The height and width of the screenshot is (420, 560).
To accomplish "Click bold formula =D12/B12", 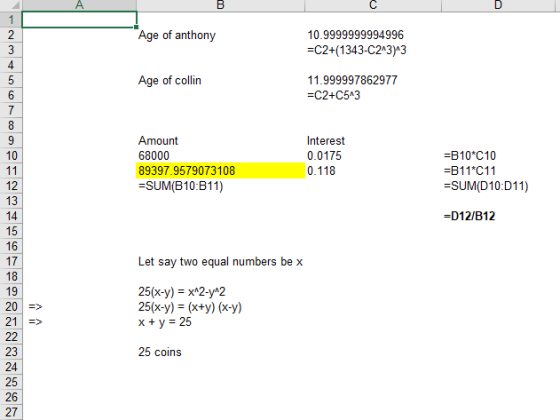I will click(469, 216).
